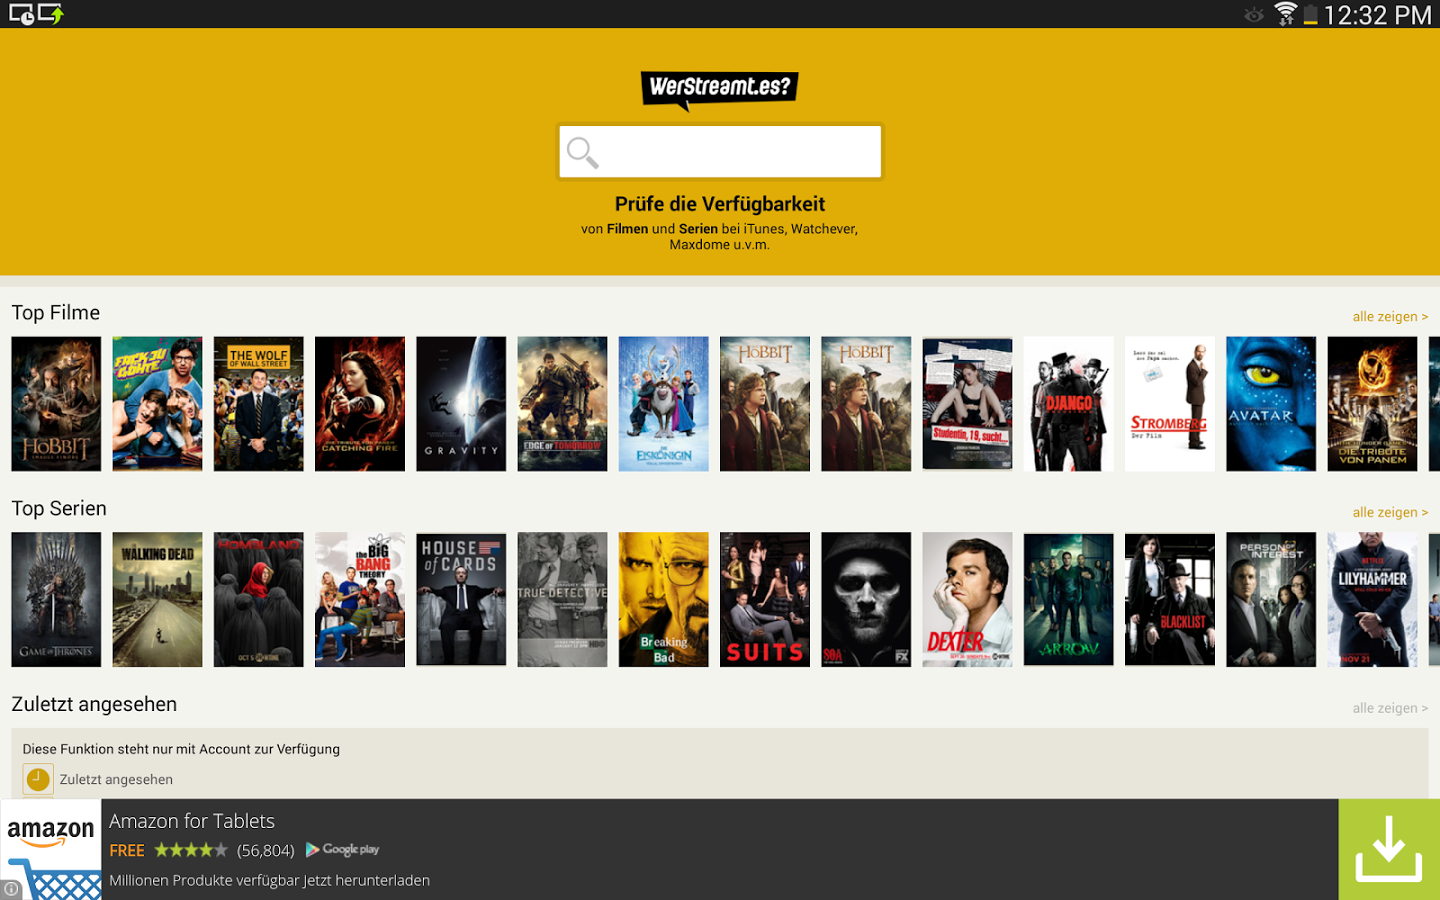This screenshot has width=1440, height=900.
Task: Click the Top Filme heading
Action: [x=56, y=313]
